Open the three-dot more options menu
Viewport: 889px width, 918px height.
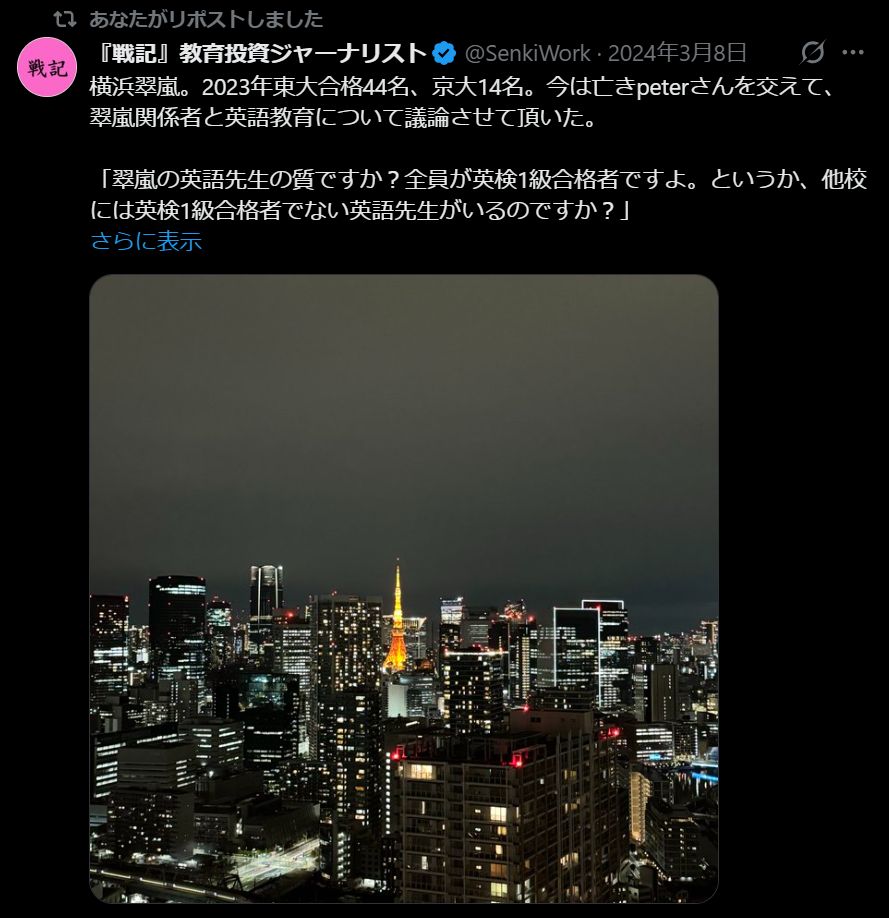853,53
